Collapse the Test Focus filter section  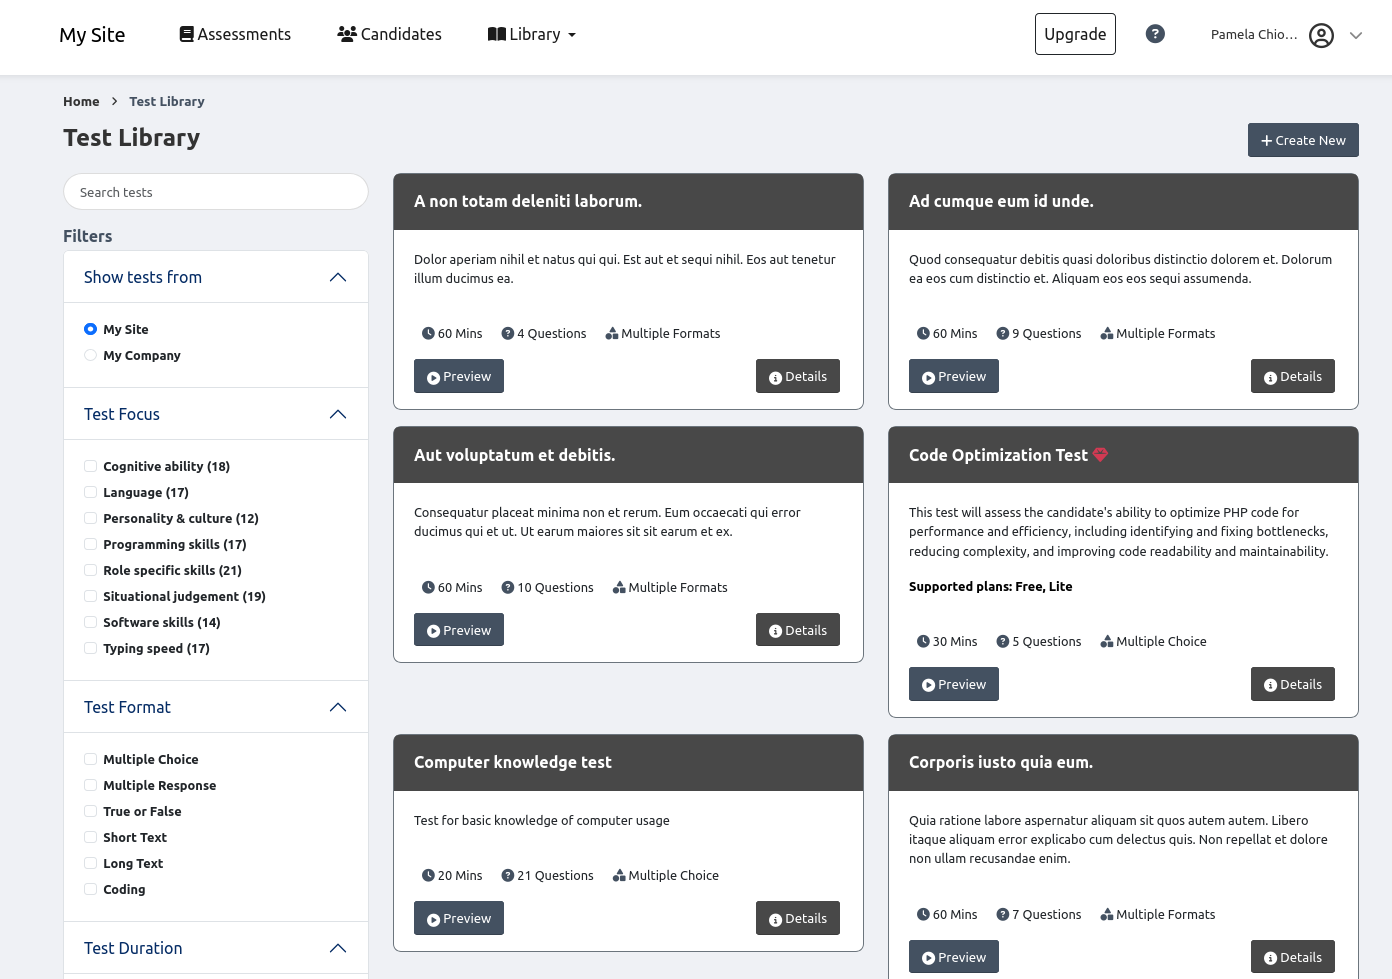tap(338, 415)
